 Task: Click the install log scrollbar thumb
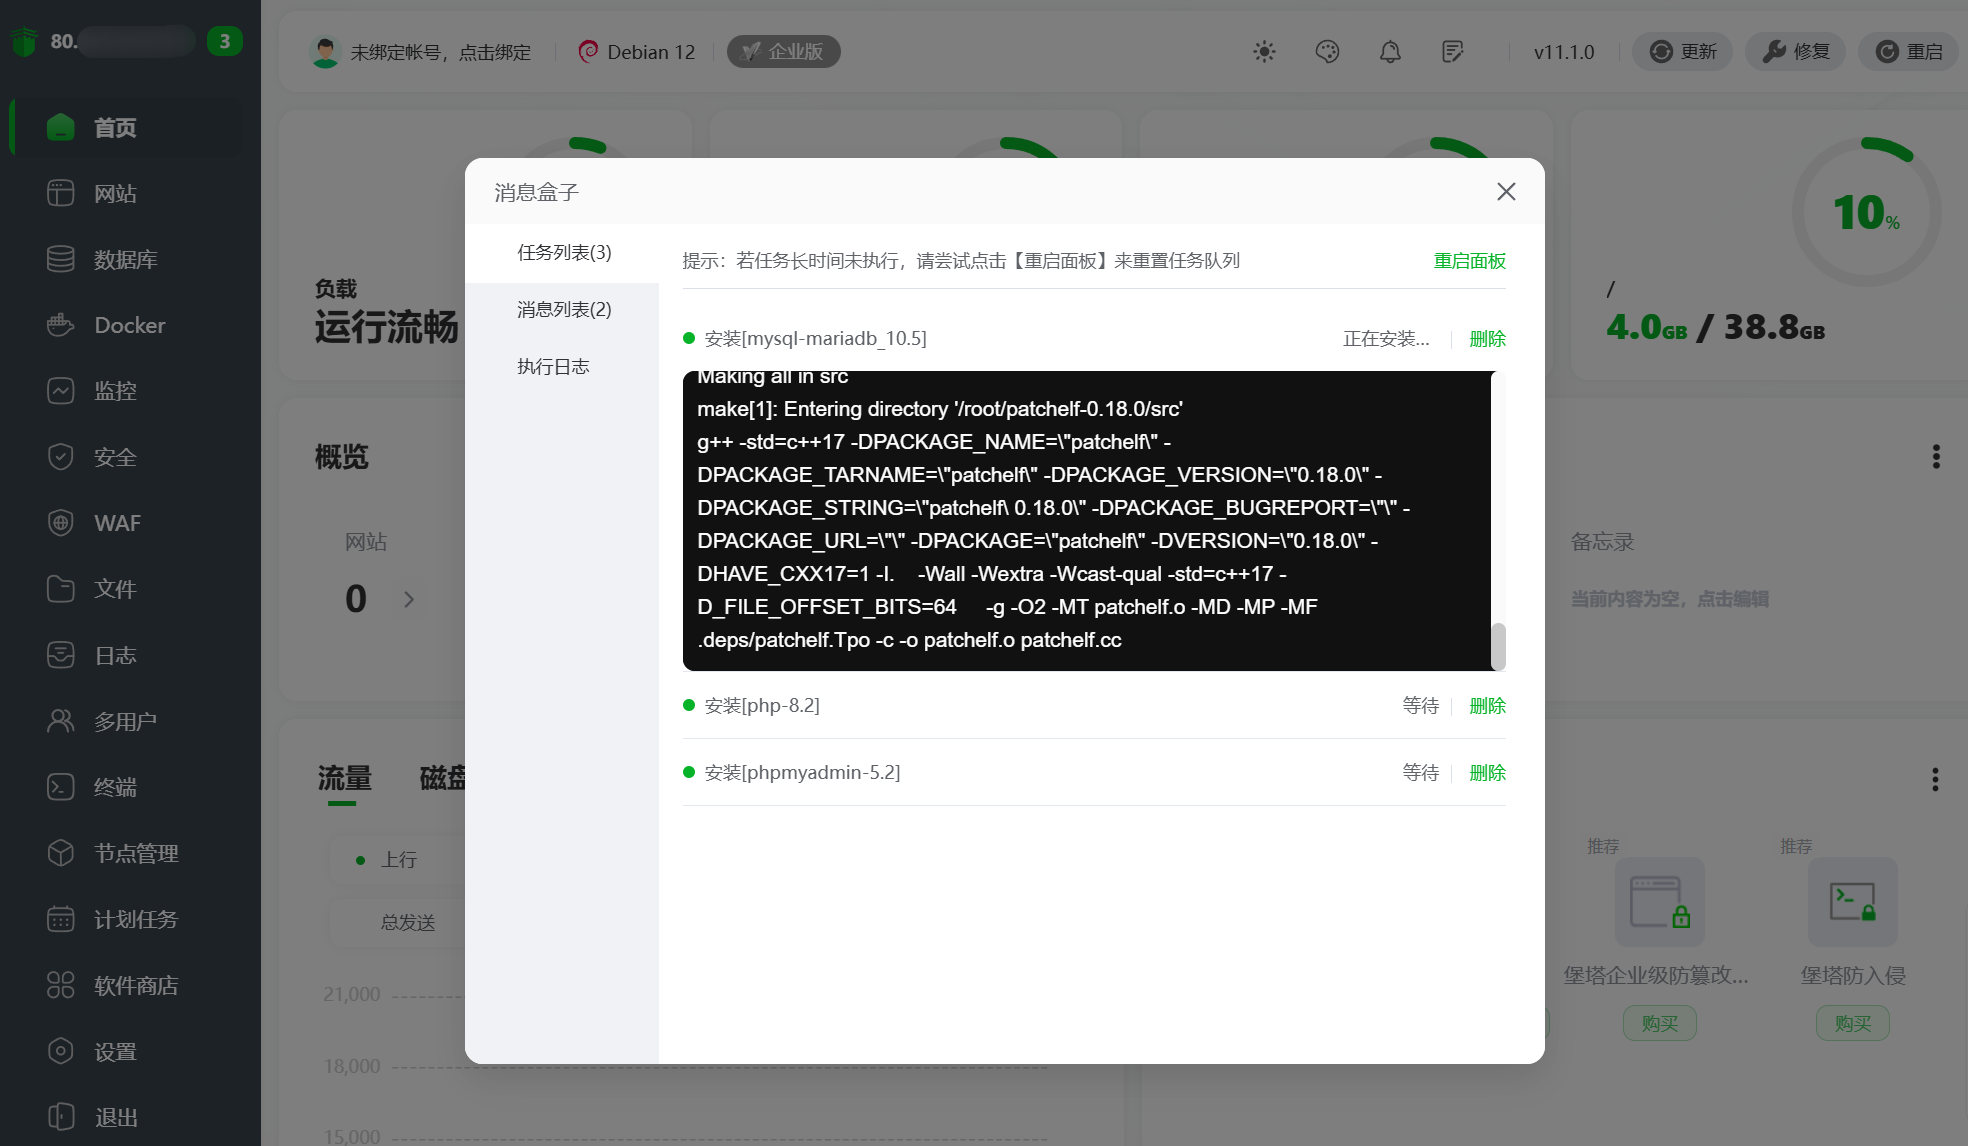pos(1498,646)
